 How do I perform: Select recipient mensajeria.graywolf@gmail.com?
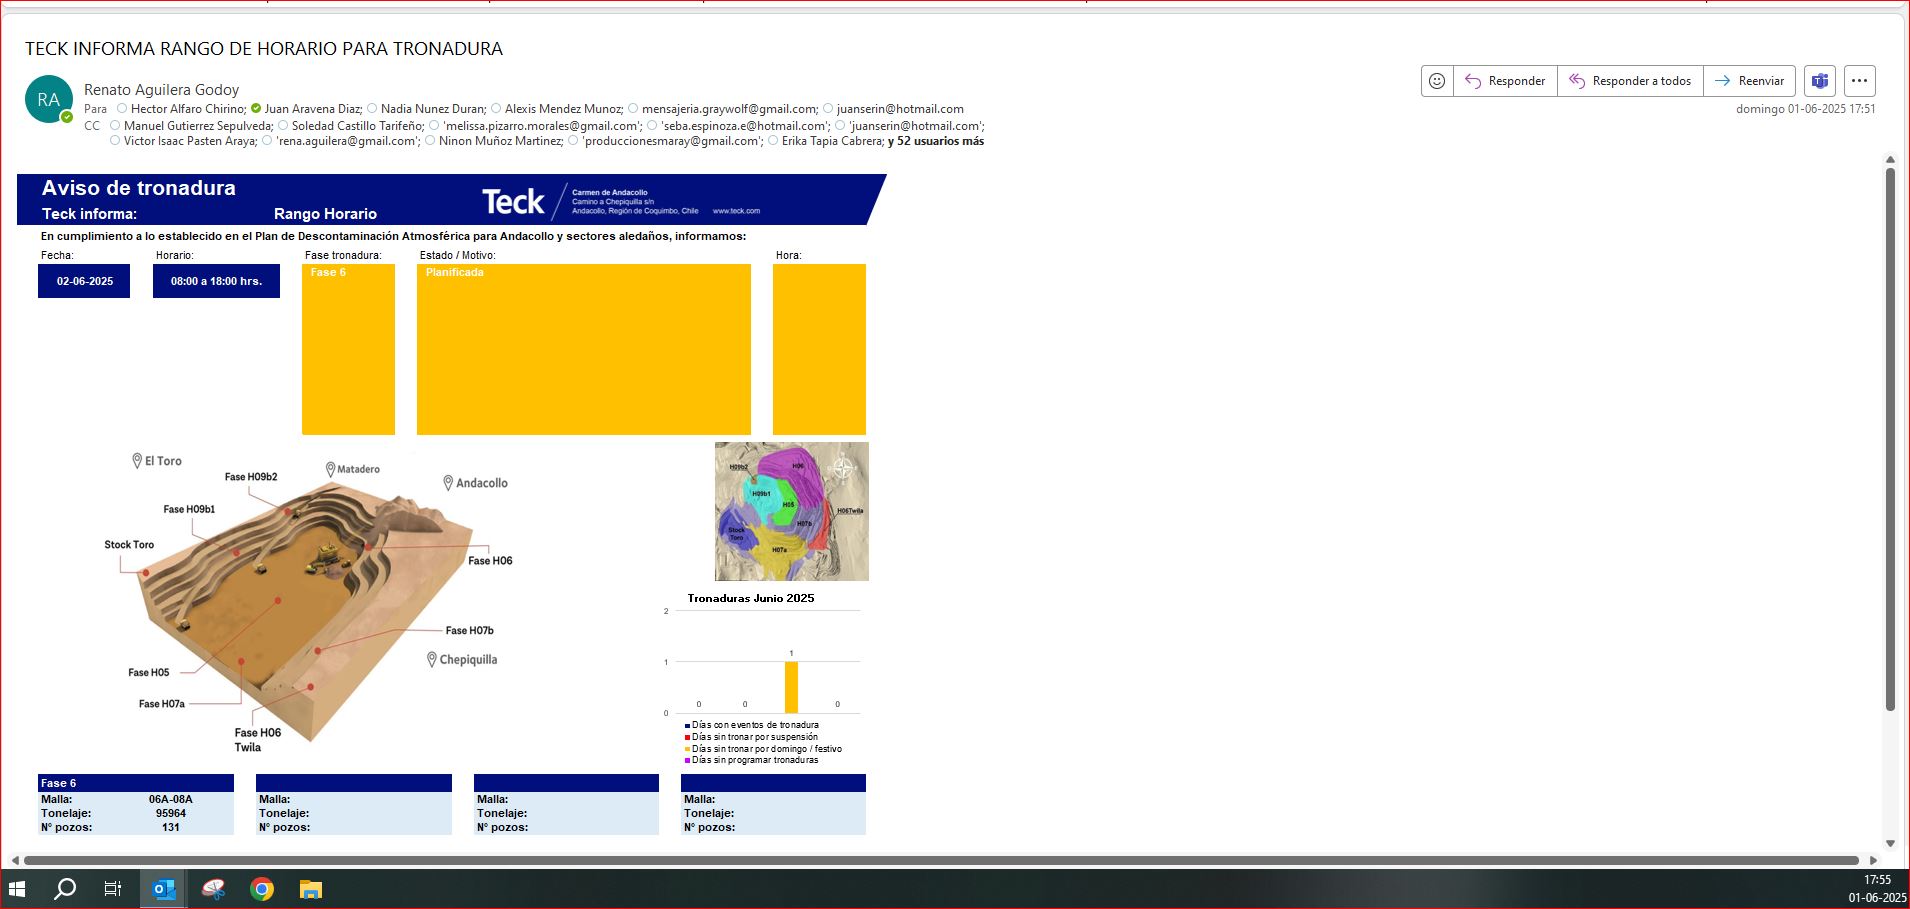click(728, 109)
